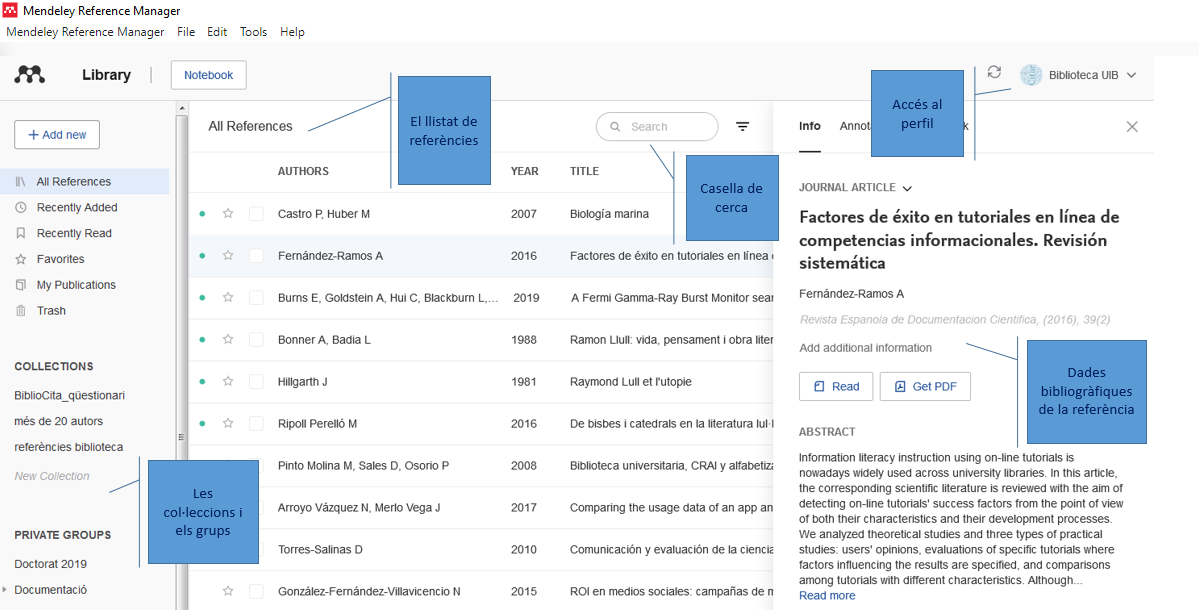Click the Mendeley logo icon

(30, 74)
